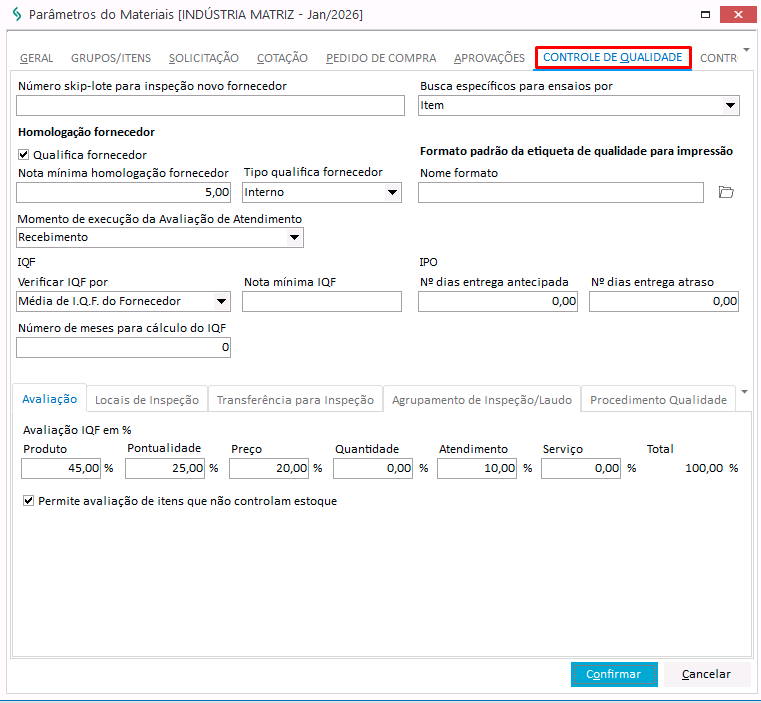
Task: Focus Nº dias entrega antecipada field
Action: 498,301
